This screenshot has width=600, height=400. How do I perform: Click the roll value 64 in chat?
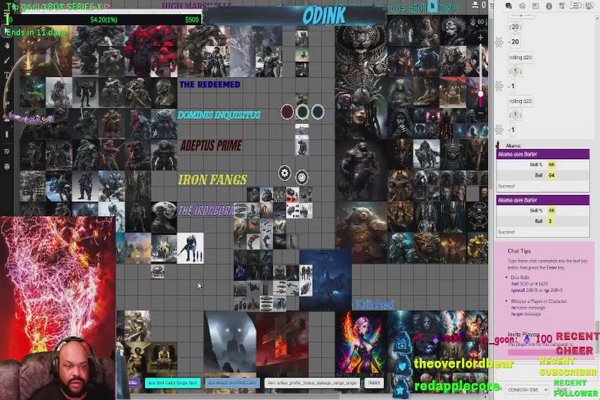tap(551, 175)
